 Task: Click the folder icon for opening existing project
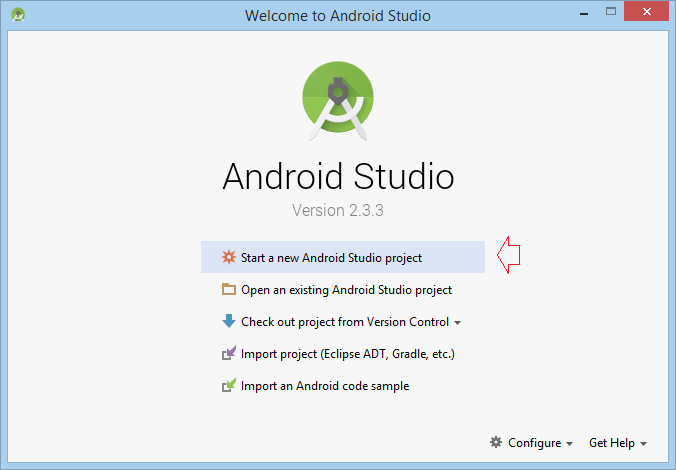[229, 289]
